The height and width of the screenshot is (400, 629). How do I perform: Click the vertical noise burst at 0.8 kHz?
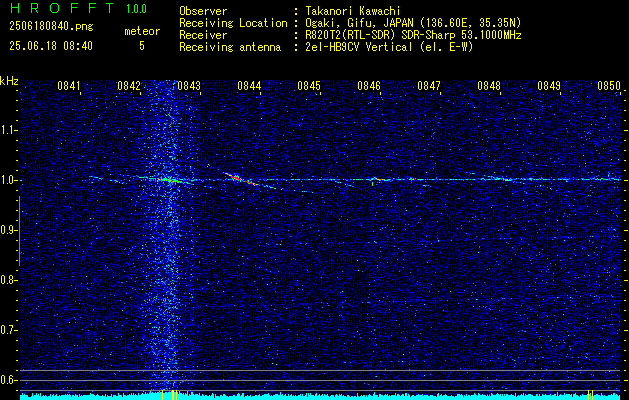(x=165, y=280)
